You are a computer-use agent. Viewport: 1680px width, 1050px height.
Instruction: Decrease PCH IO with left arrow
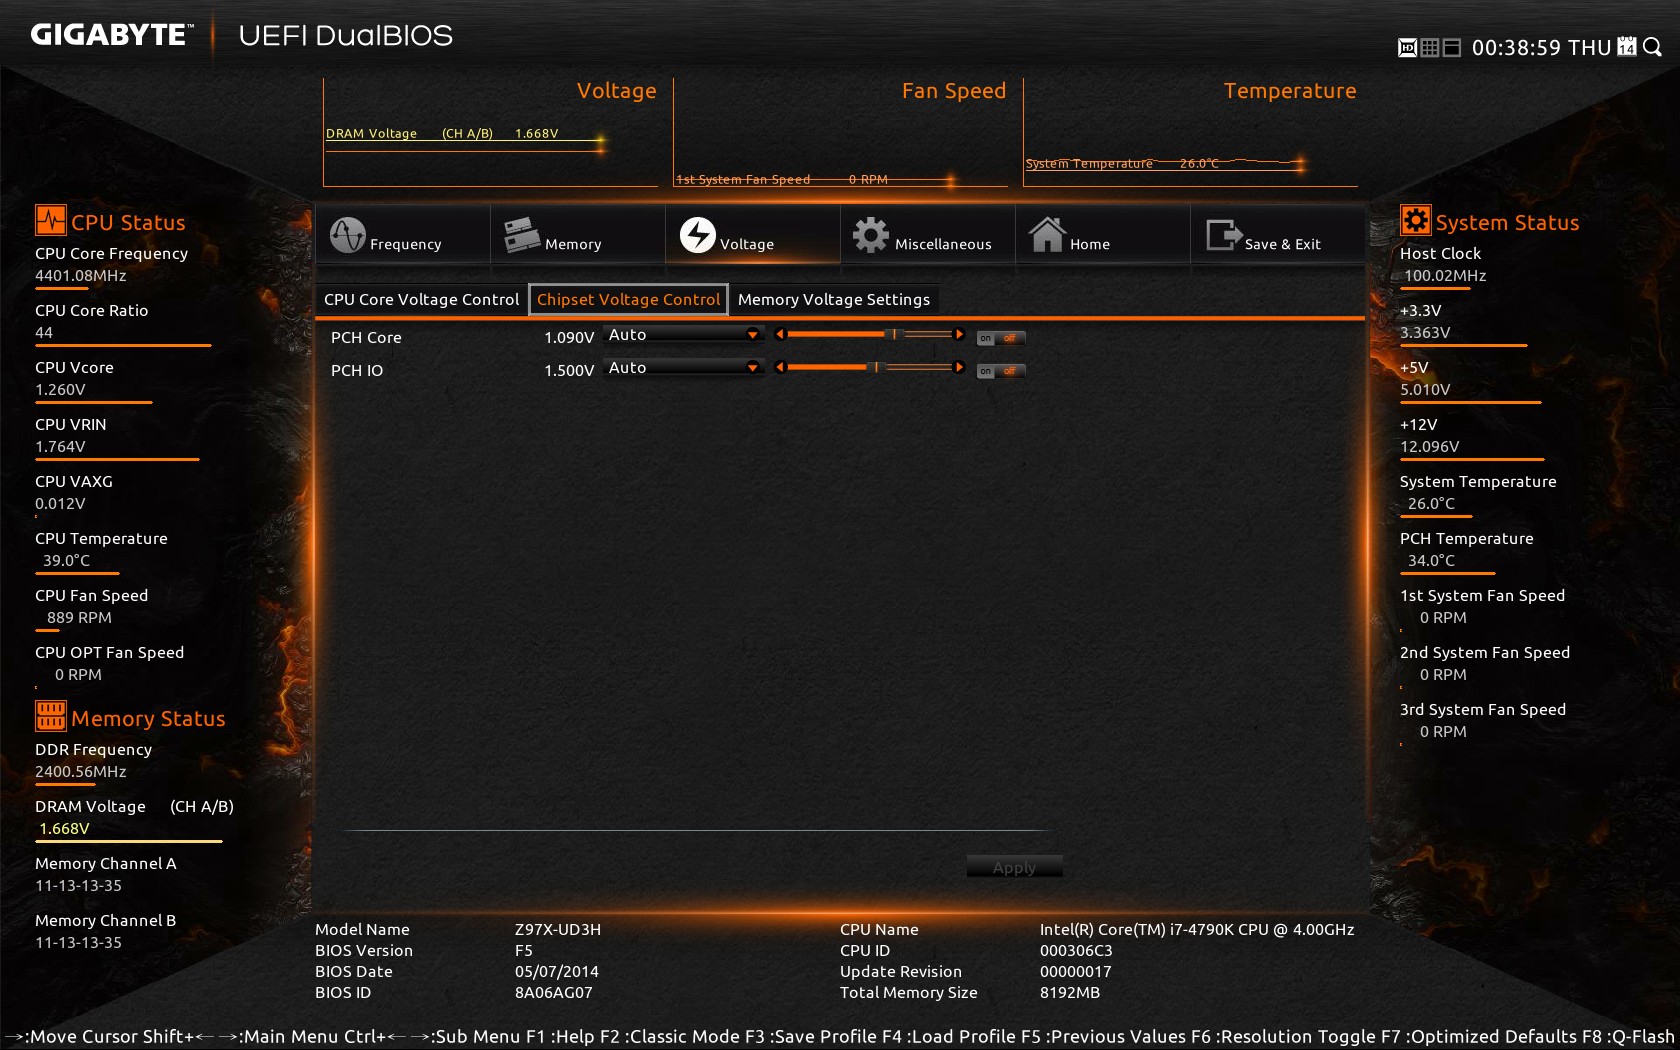[780, 367]
